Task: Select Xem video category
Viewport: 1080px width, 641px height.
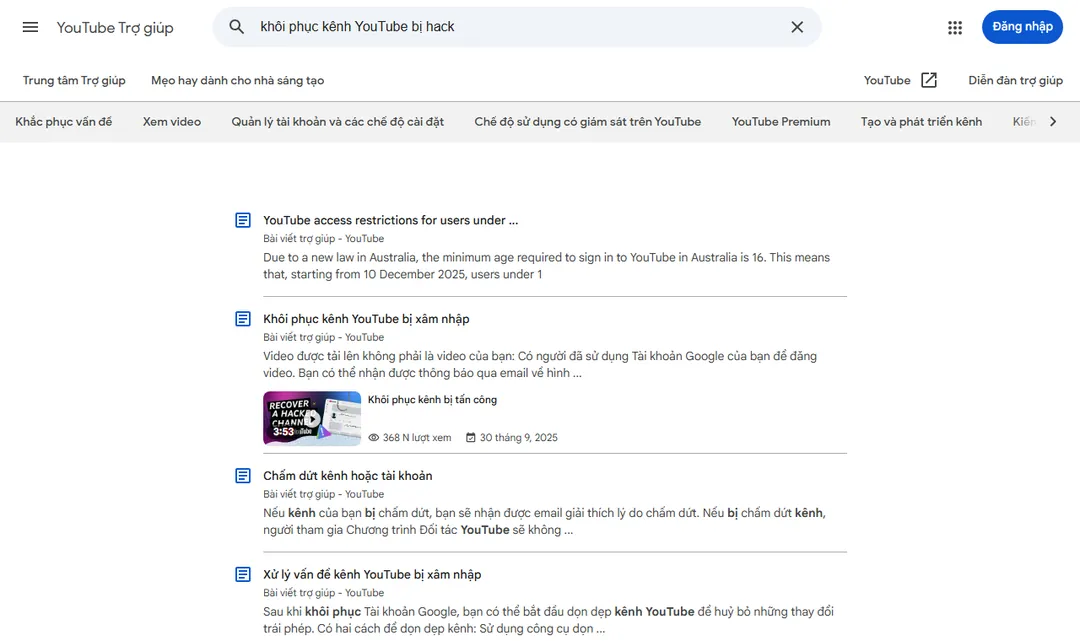Action: [x=172, y=122]
